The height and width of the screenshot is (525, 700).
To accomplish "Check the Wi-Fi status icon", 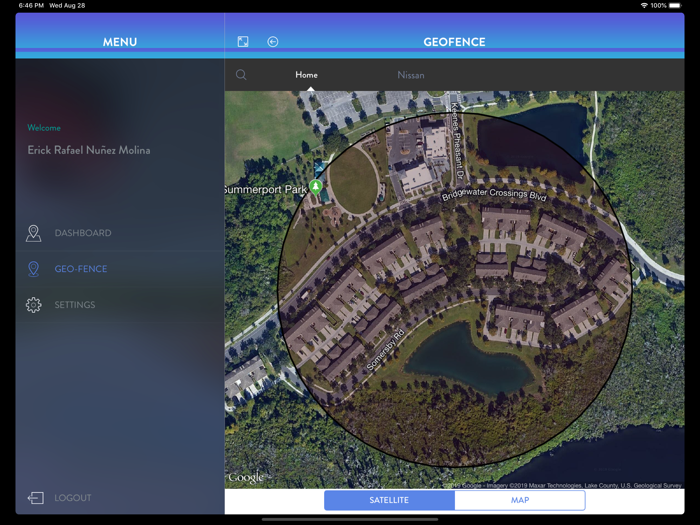I will [644, 5].
